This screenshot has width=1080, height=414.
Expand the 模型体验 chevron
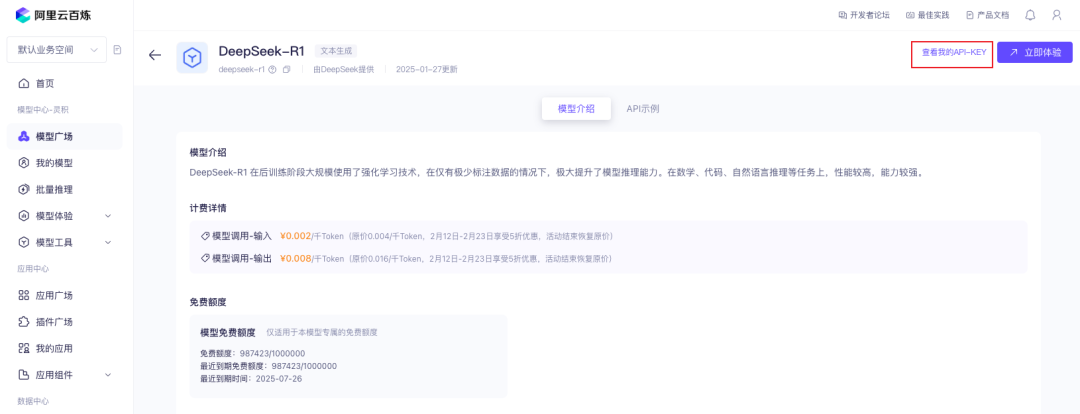tap(107, 216)
